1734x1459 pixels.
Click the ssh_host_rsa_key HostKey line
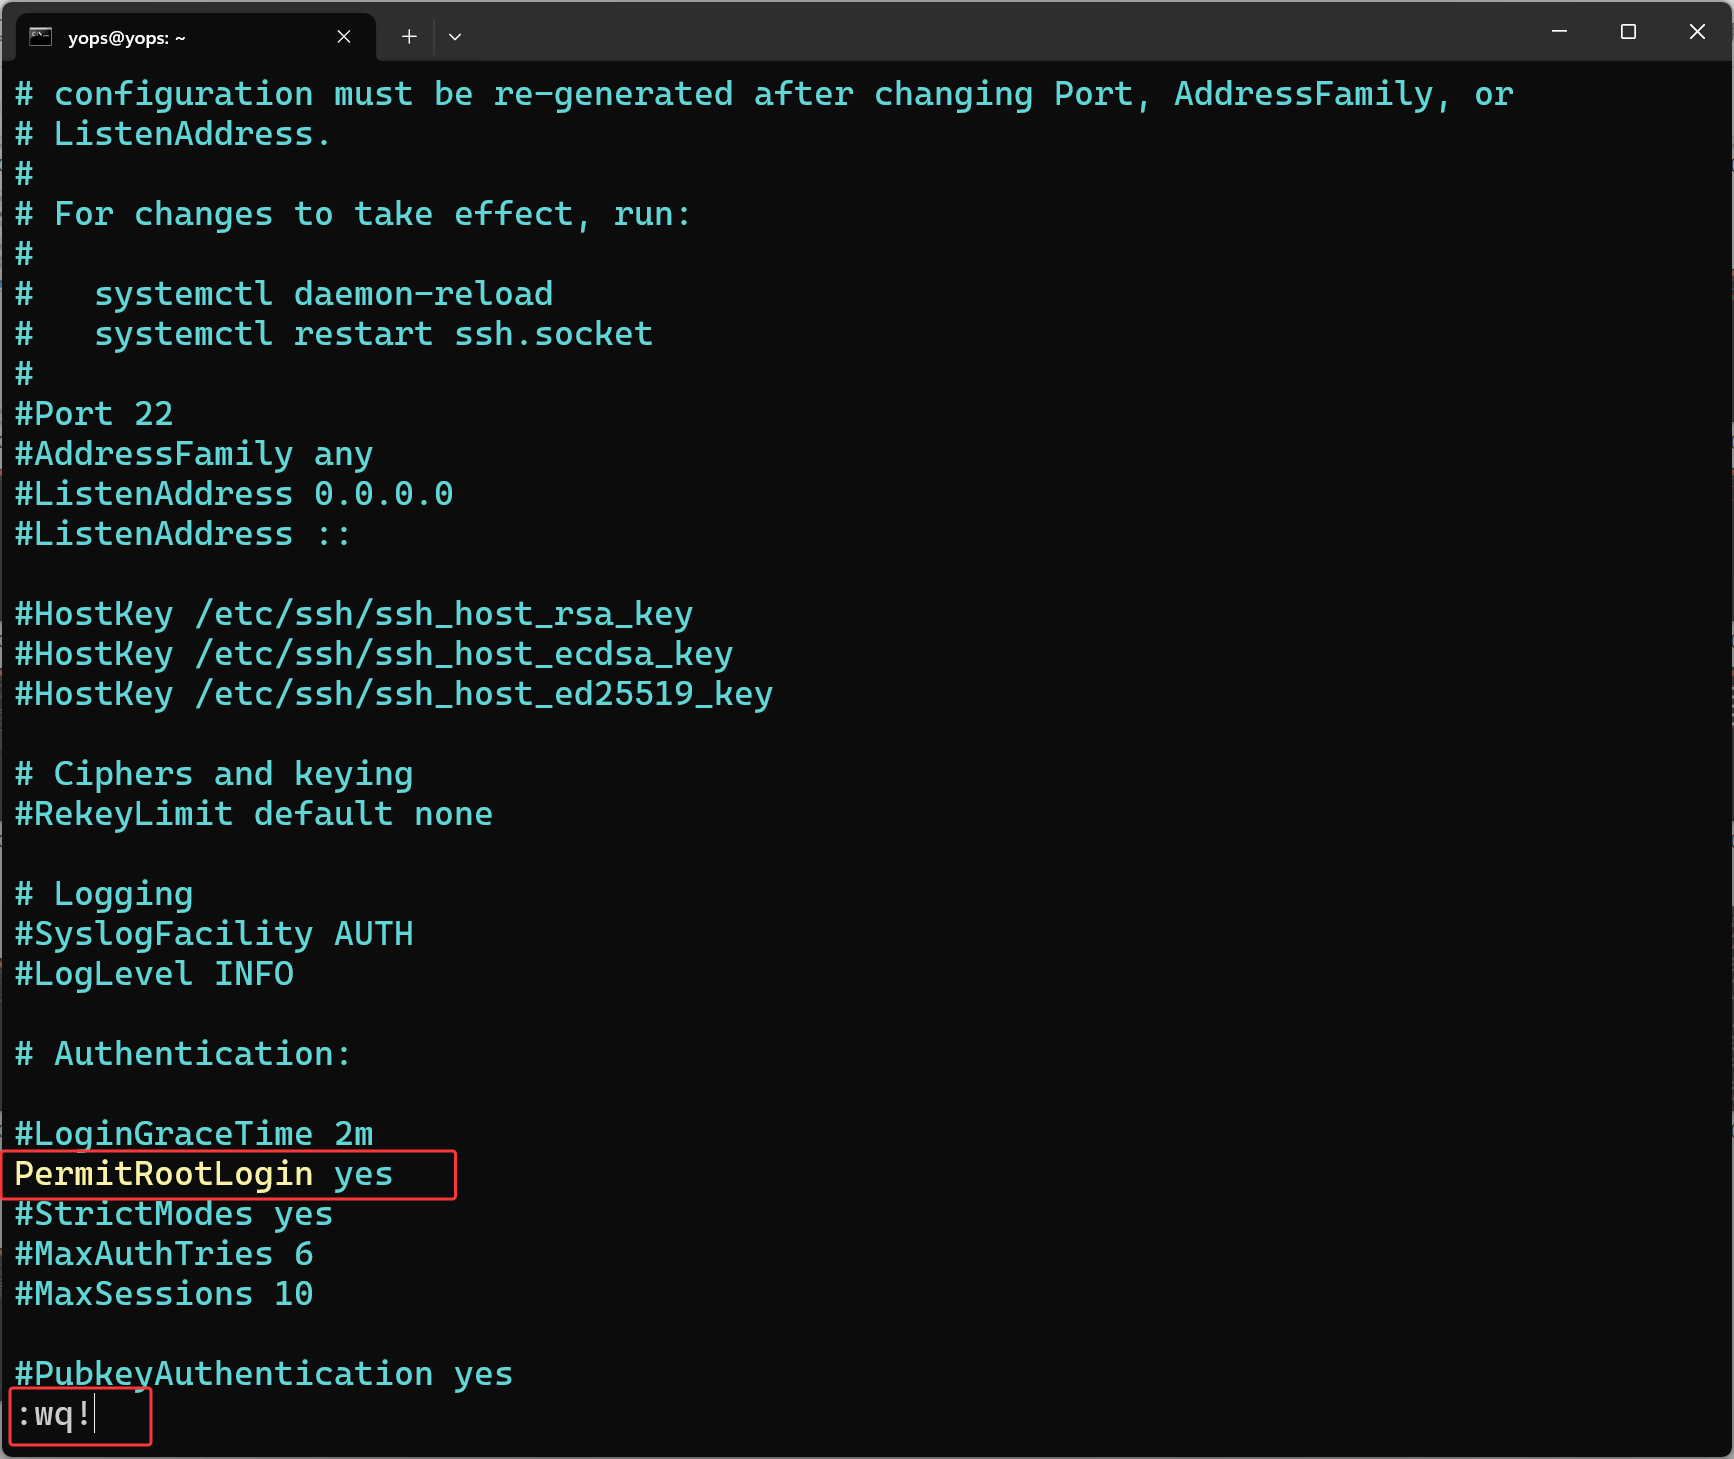354,614
